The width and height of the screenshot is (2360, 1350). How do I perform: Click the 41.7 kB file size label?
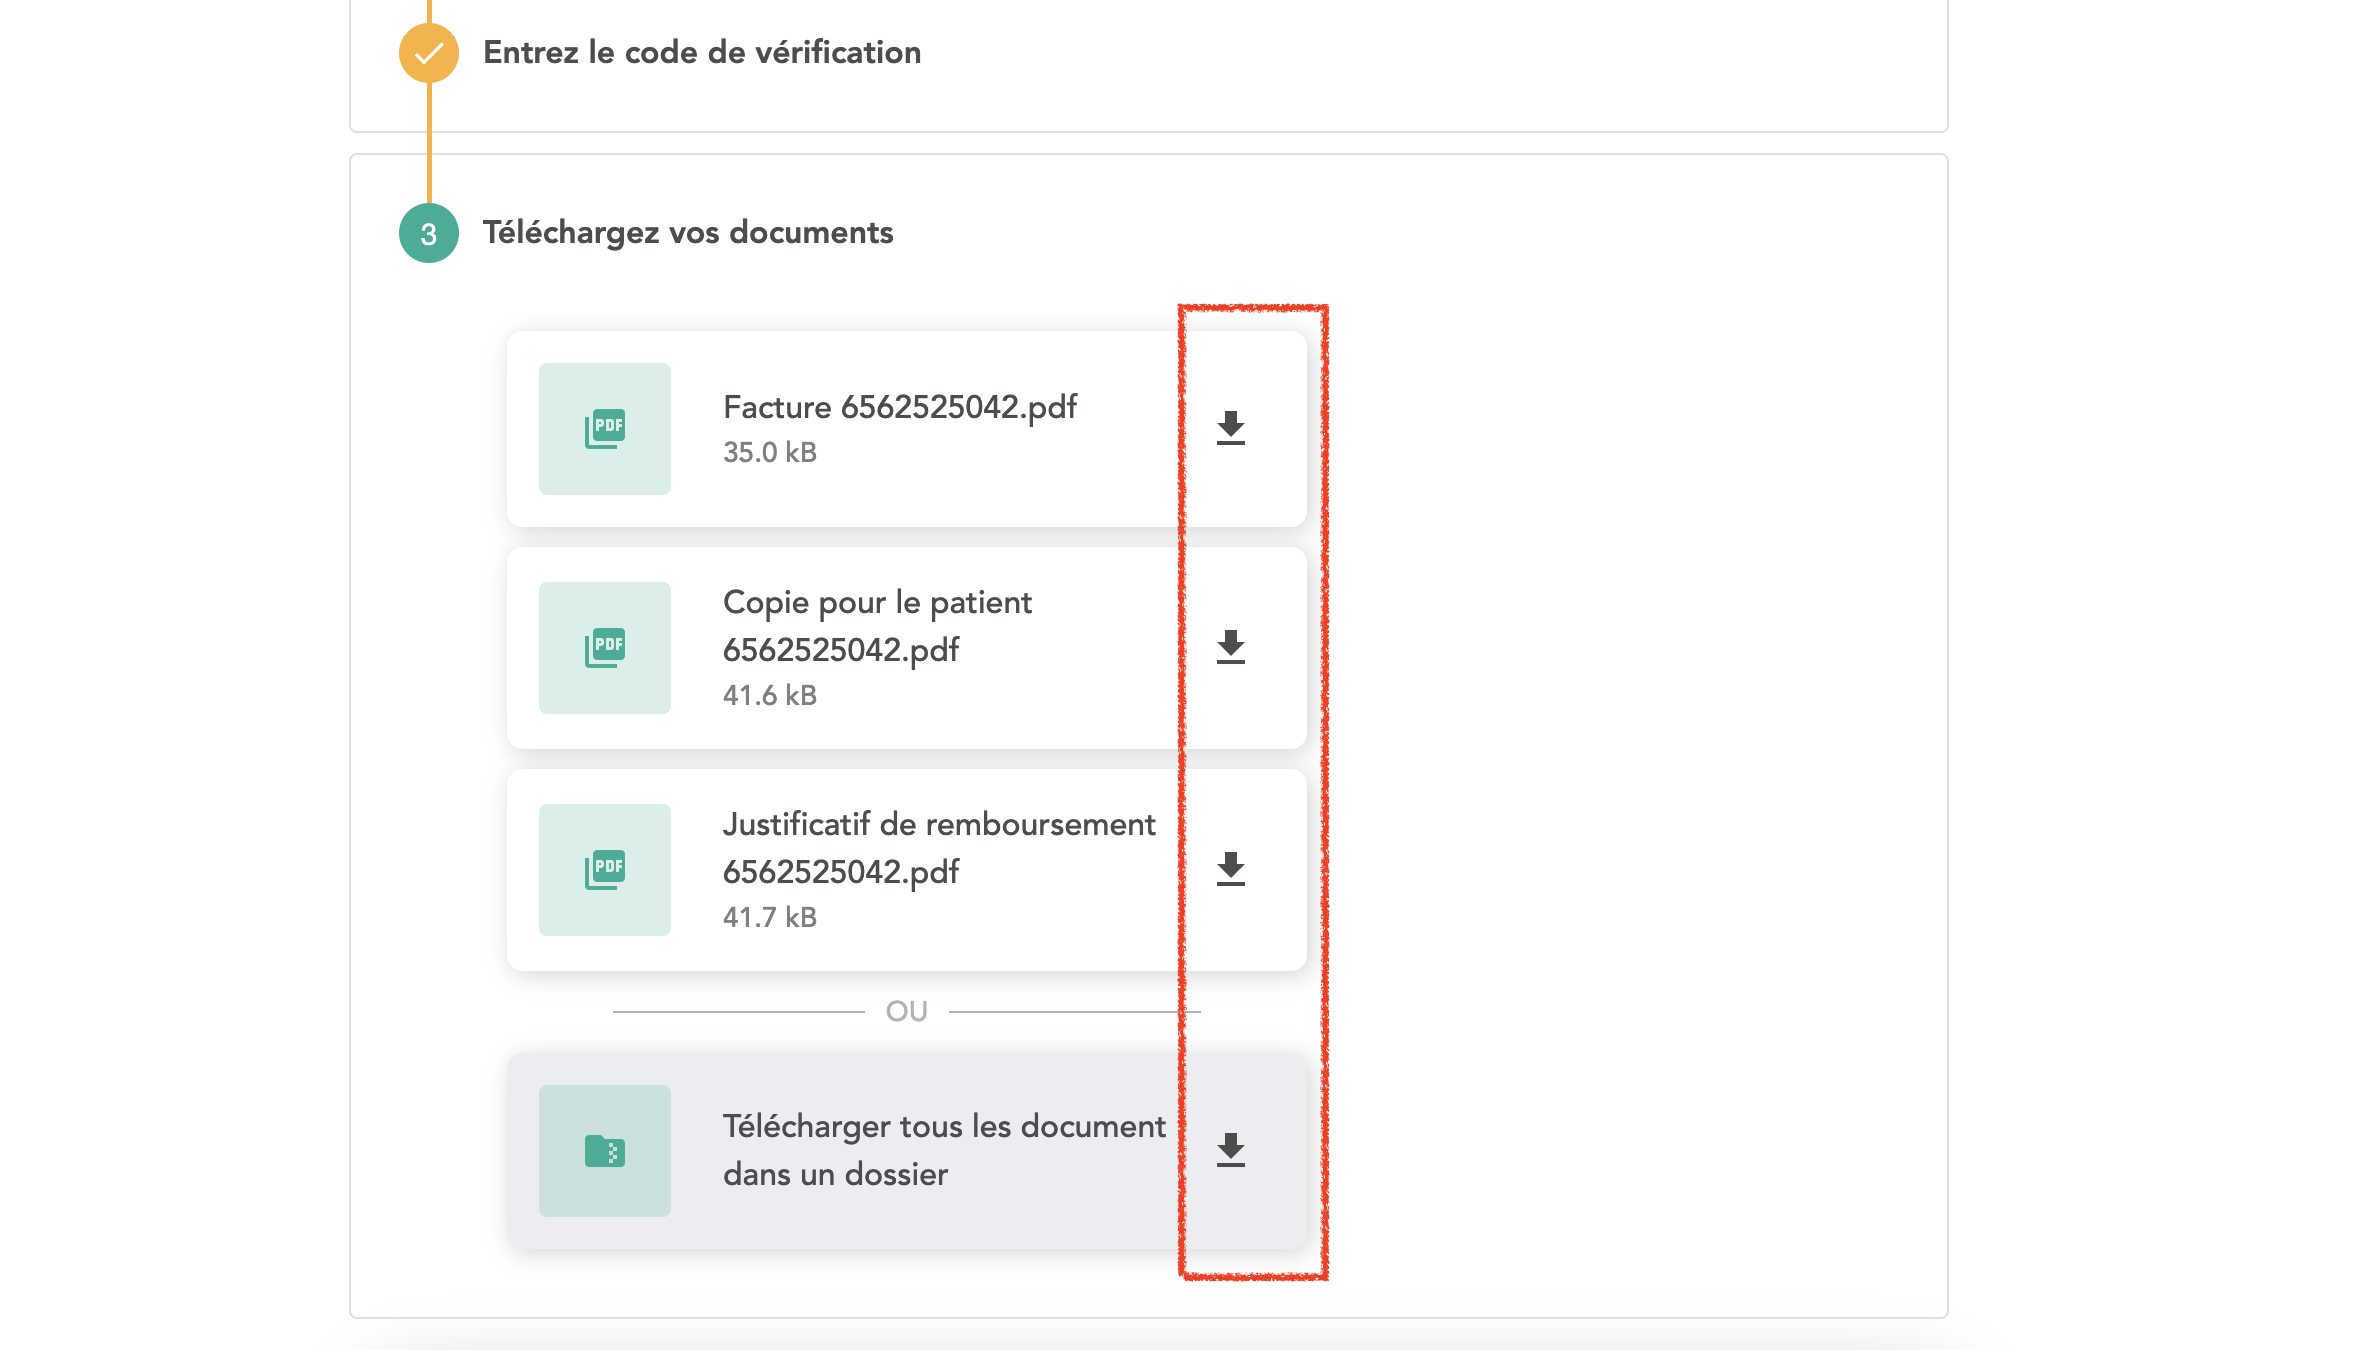[769, 918]
